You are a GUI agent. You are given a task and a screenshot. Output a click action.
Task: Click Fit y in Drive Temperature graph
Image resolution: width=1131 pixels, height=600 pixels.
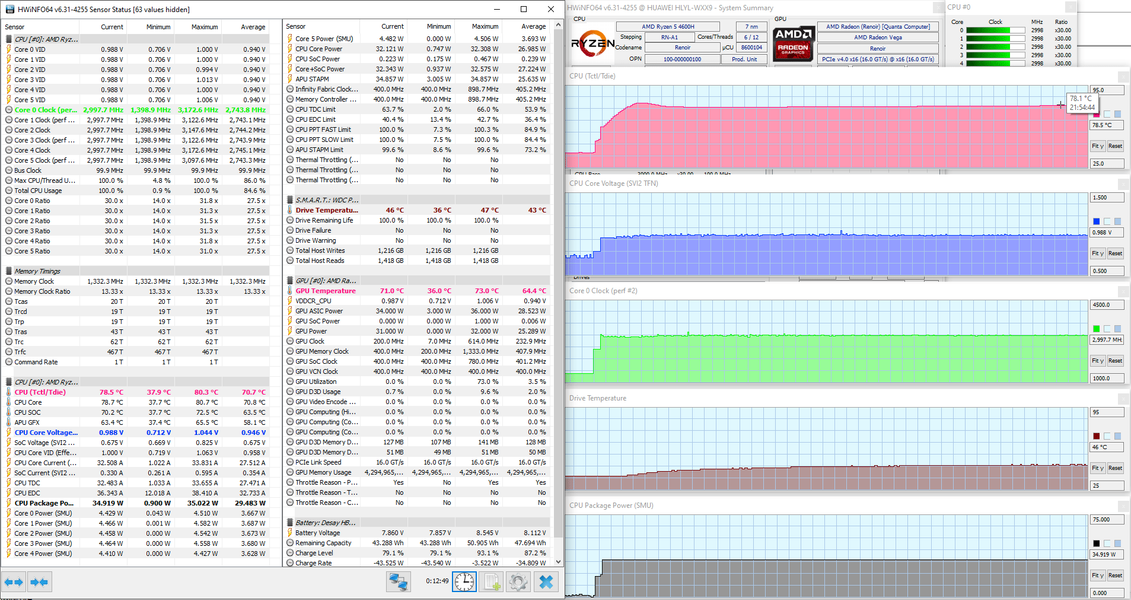pyautogui.click(x=1097, y=468)
